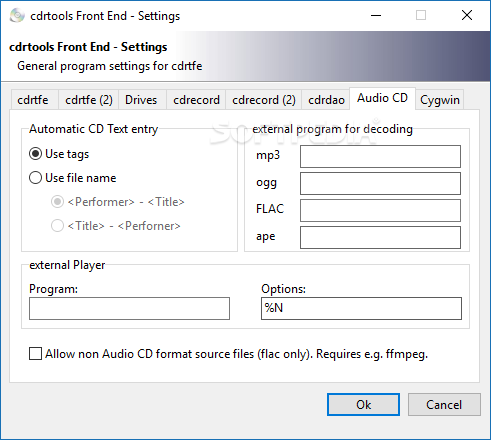
Task: Select the cdrecord (2) tab
Action: click(264, 100)
